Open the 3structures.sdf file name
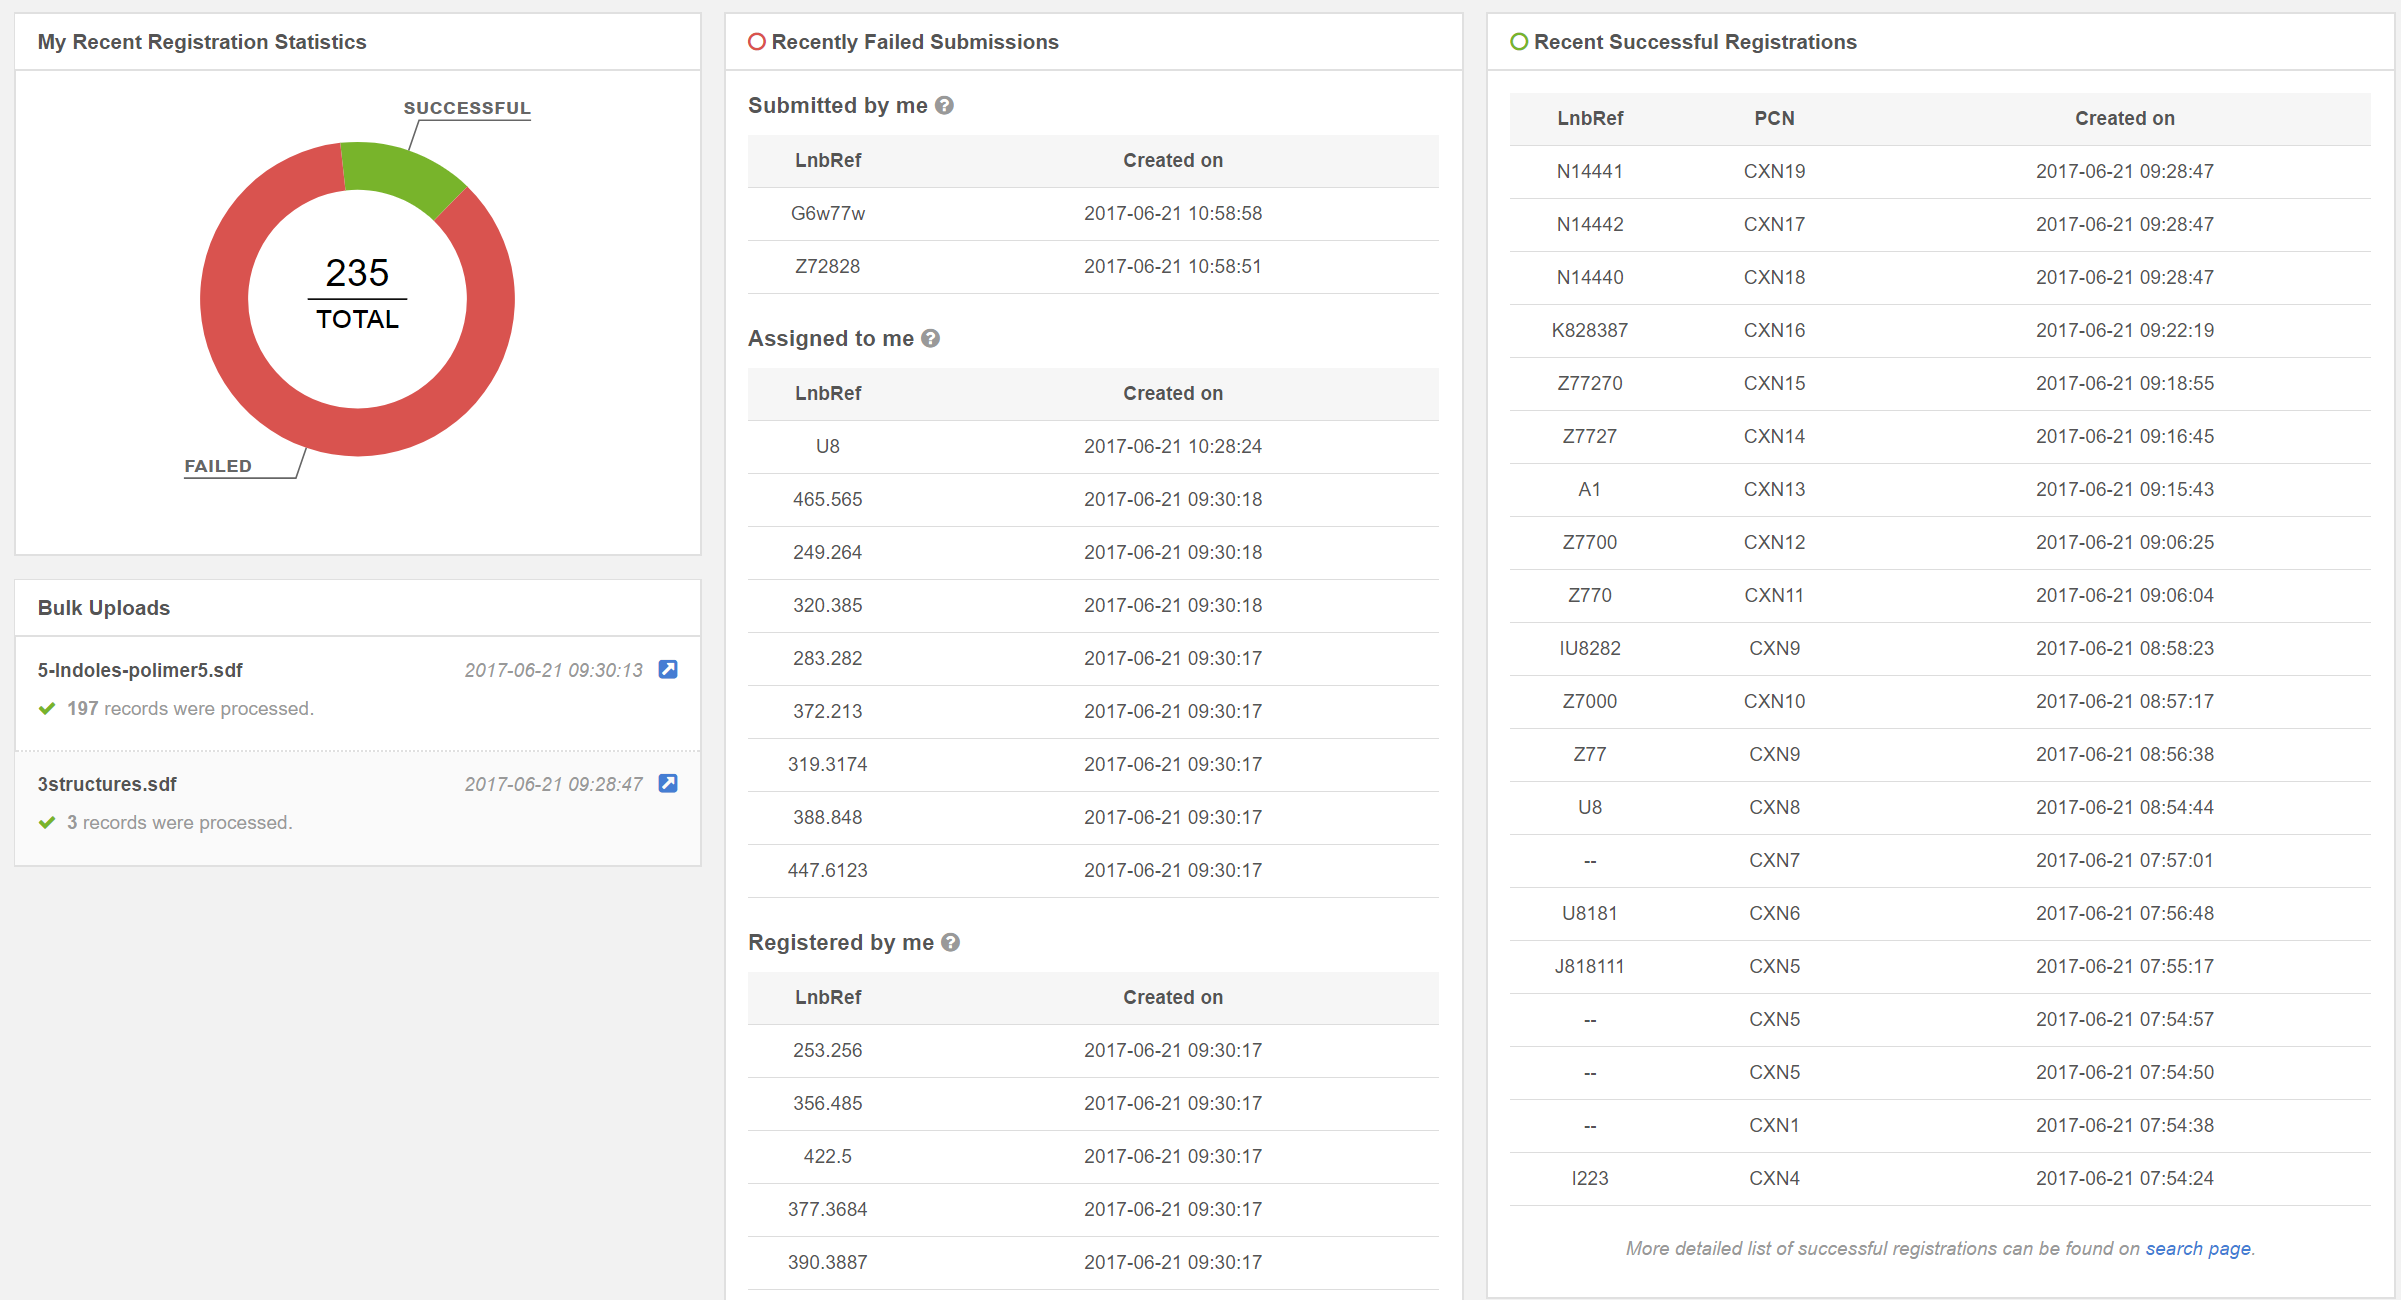This screenshot has width=2401, height=1300. tap(107, 784)
